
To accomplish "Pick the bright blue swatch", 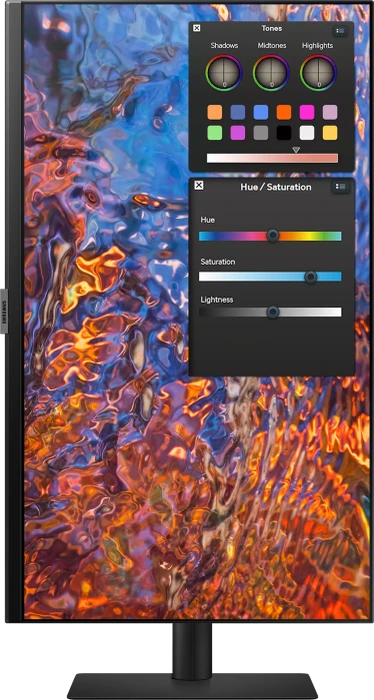I will click(261, 112).
